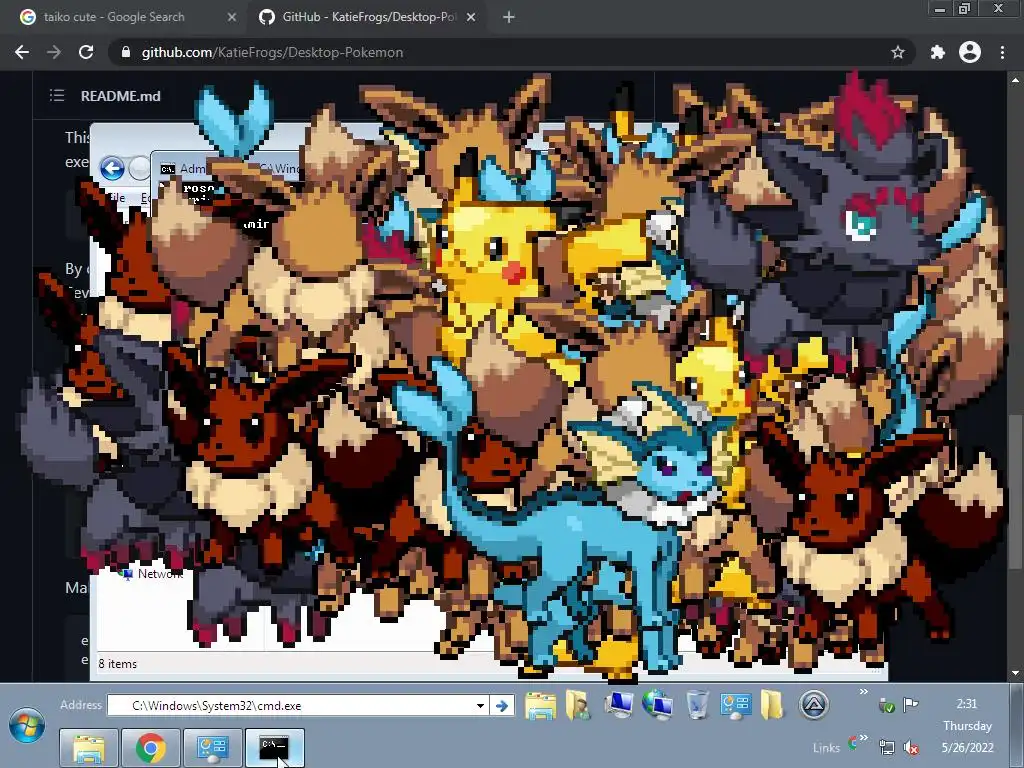Open the user folder icon in desktop toolbar

click(578, 706)
